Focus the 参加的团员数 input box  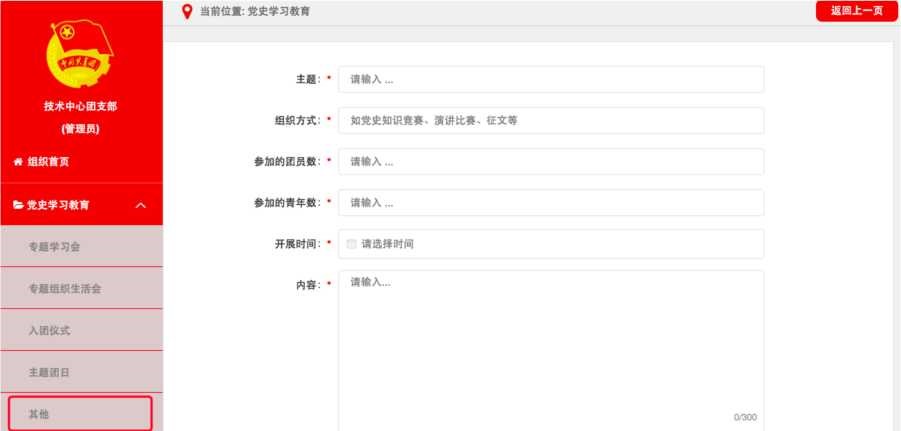tap(551, 161)
